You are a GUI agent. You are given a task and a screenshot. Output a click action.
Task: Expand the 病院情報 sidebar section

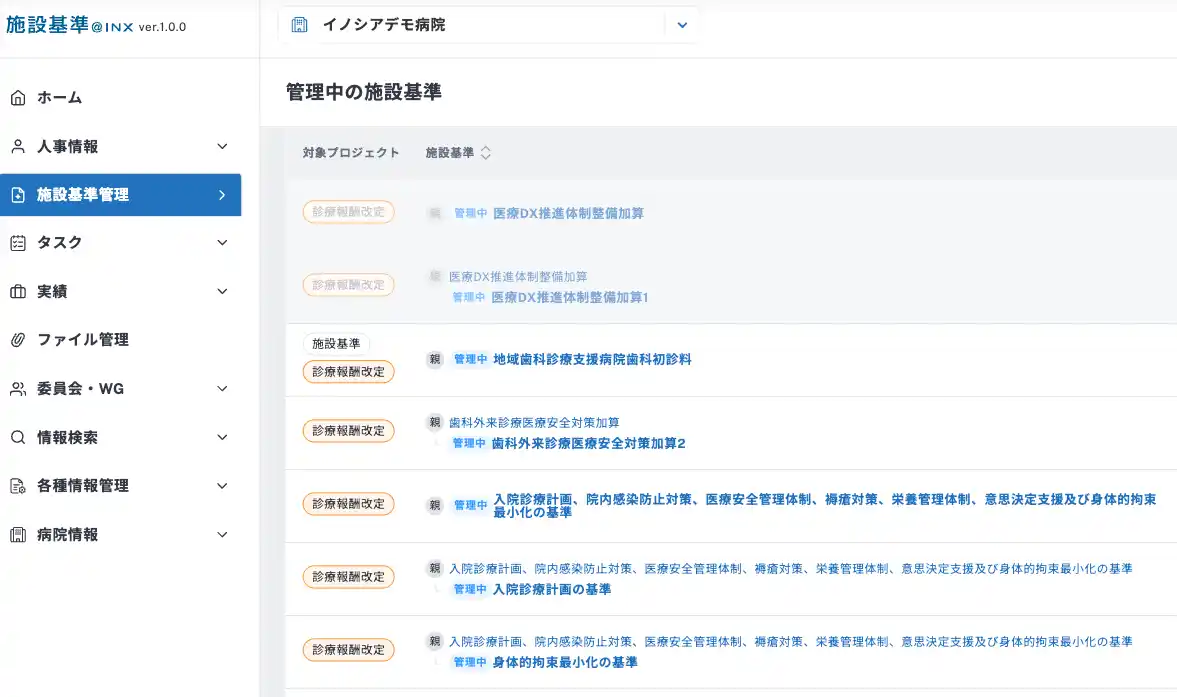[x=120, y=534]
